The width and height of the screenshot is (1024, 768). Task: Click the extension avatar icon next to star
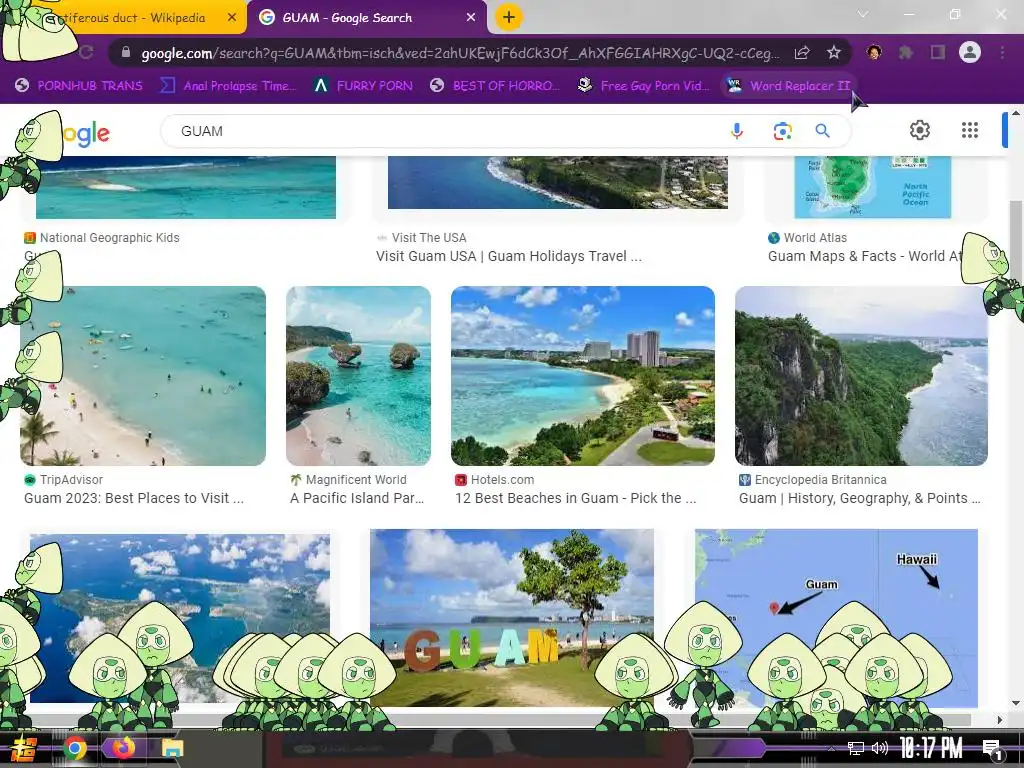tap(874, 52)
